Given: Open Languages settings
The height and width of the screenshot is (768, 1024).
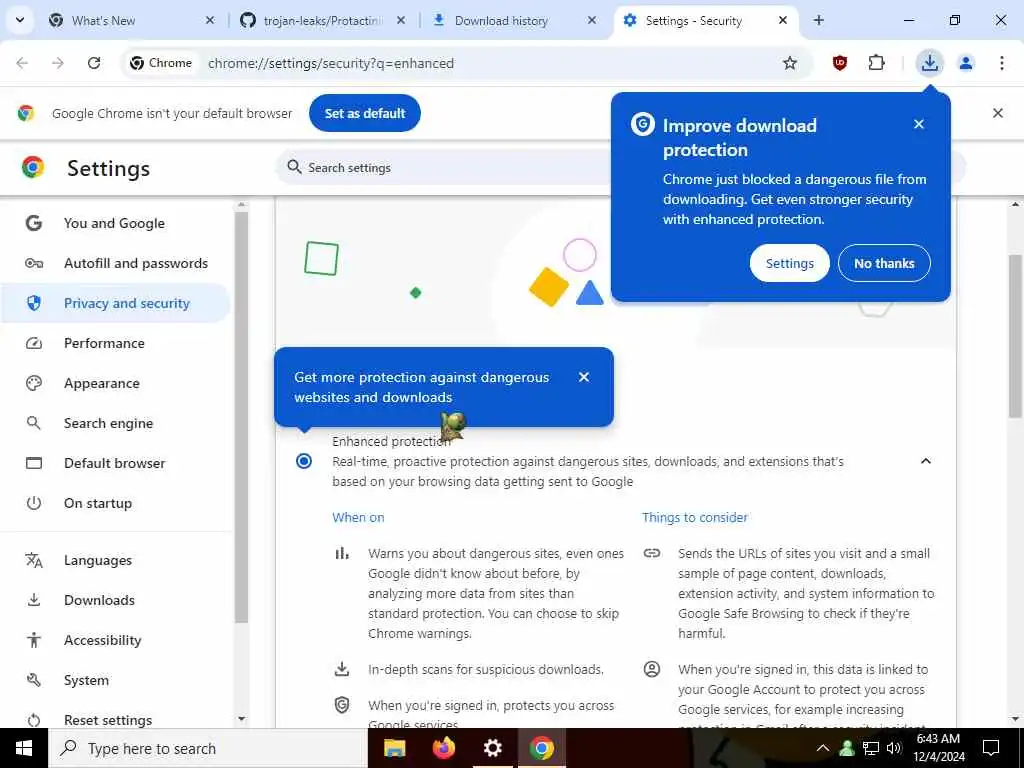Looking at the screenshot, I should tap(115, 560).
